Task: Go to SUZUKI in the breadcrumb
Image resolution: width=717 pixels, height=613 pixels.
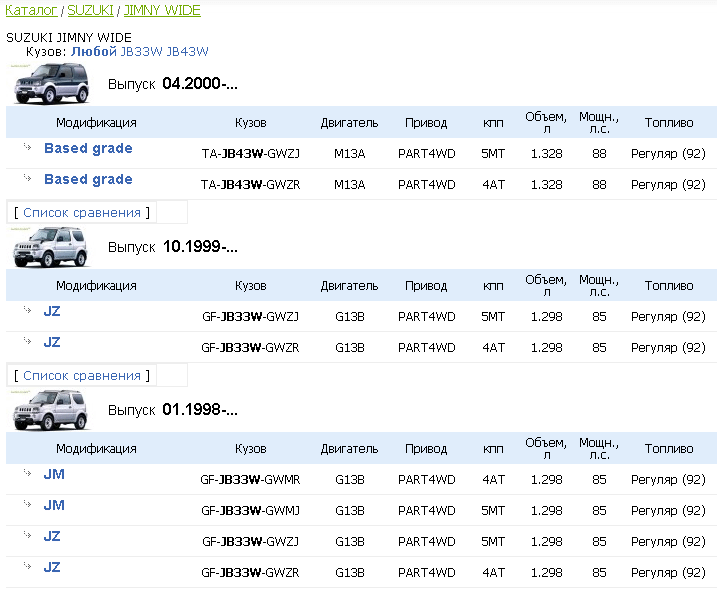Action: (x=90, y=10)
